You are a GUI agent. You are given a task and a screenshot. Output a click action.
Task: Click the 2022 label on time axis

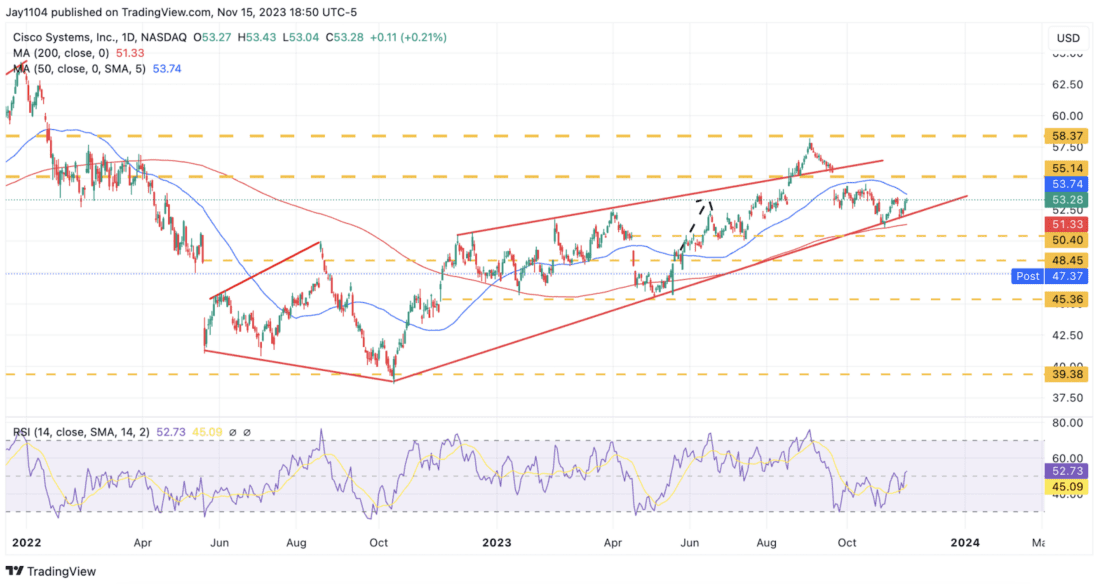[27, 543]
